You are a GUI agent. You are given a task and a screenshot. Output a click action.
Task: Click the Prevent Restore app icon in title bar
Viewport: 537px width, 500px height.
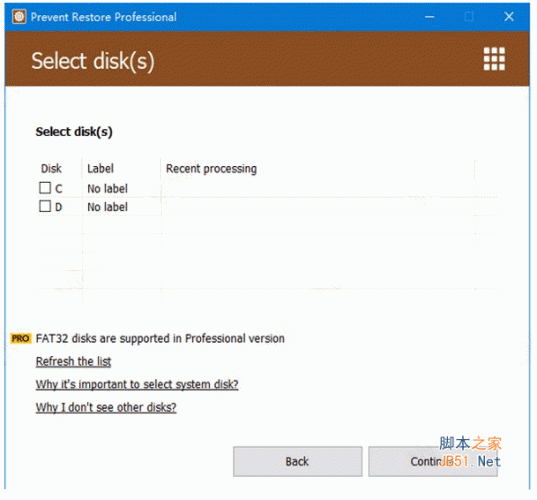[19, 16]
